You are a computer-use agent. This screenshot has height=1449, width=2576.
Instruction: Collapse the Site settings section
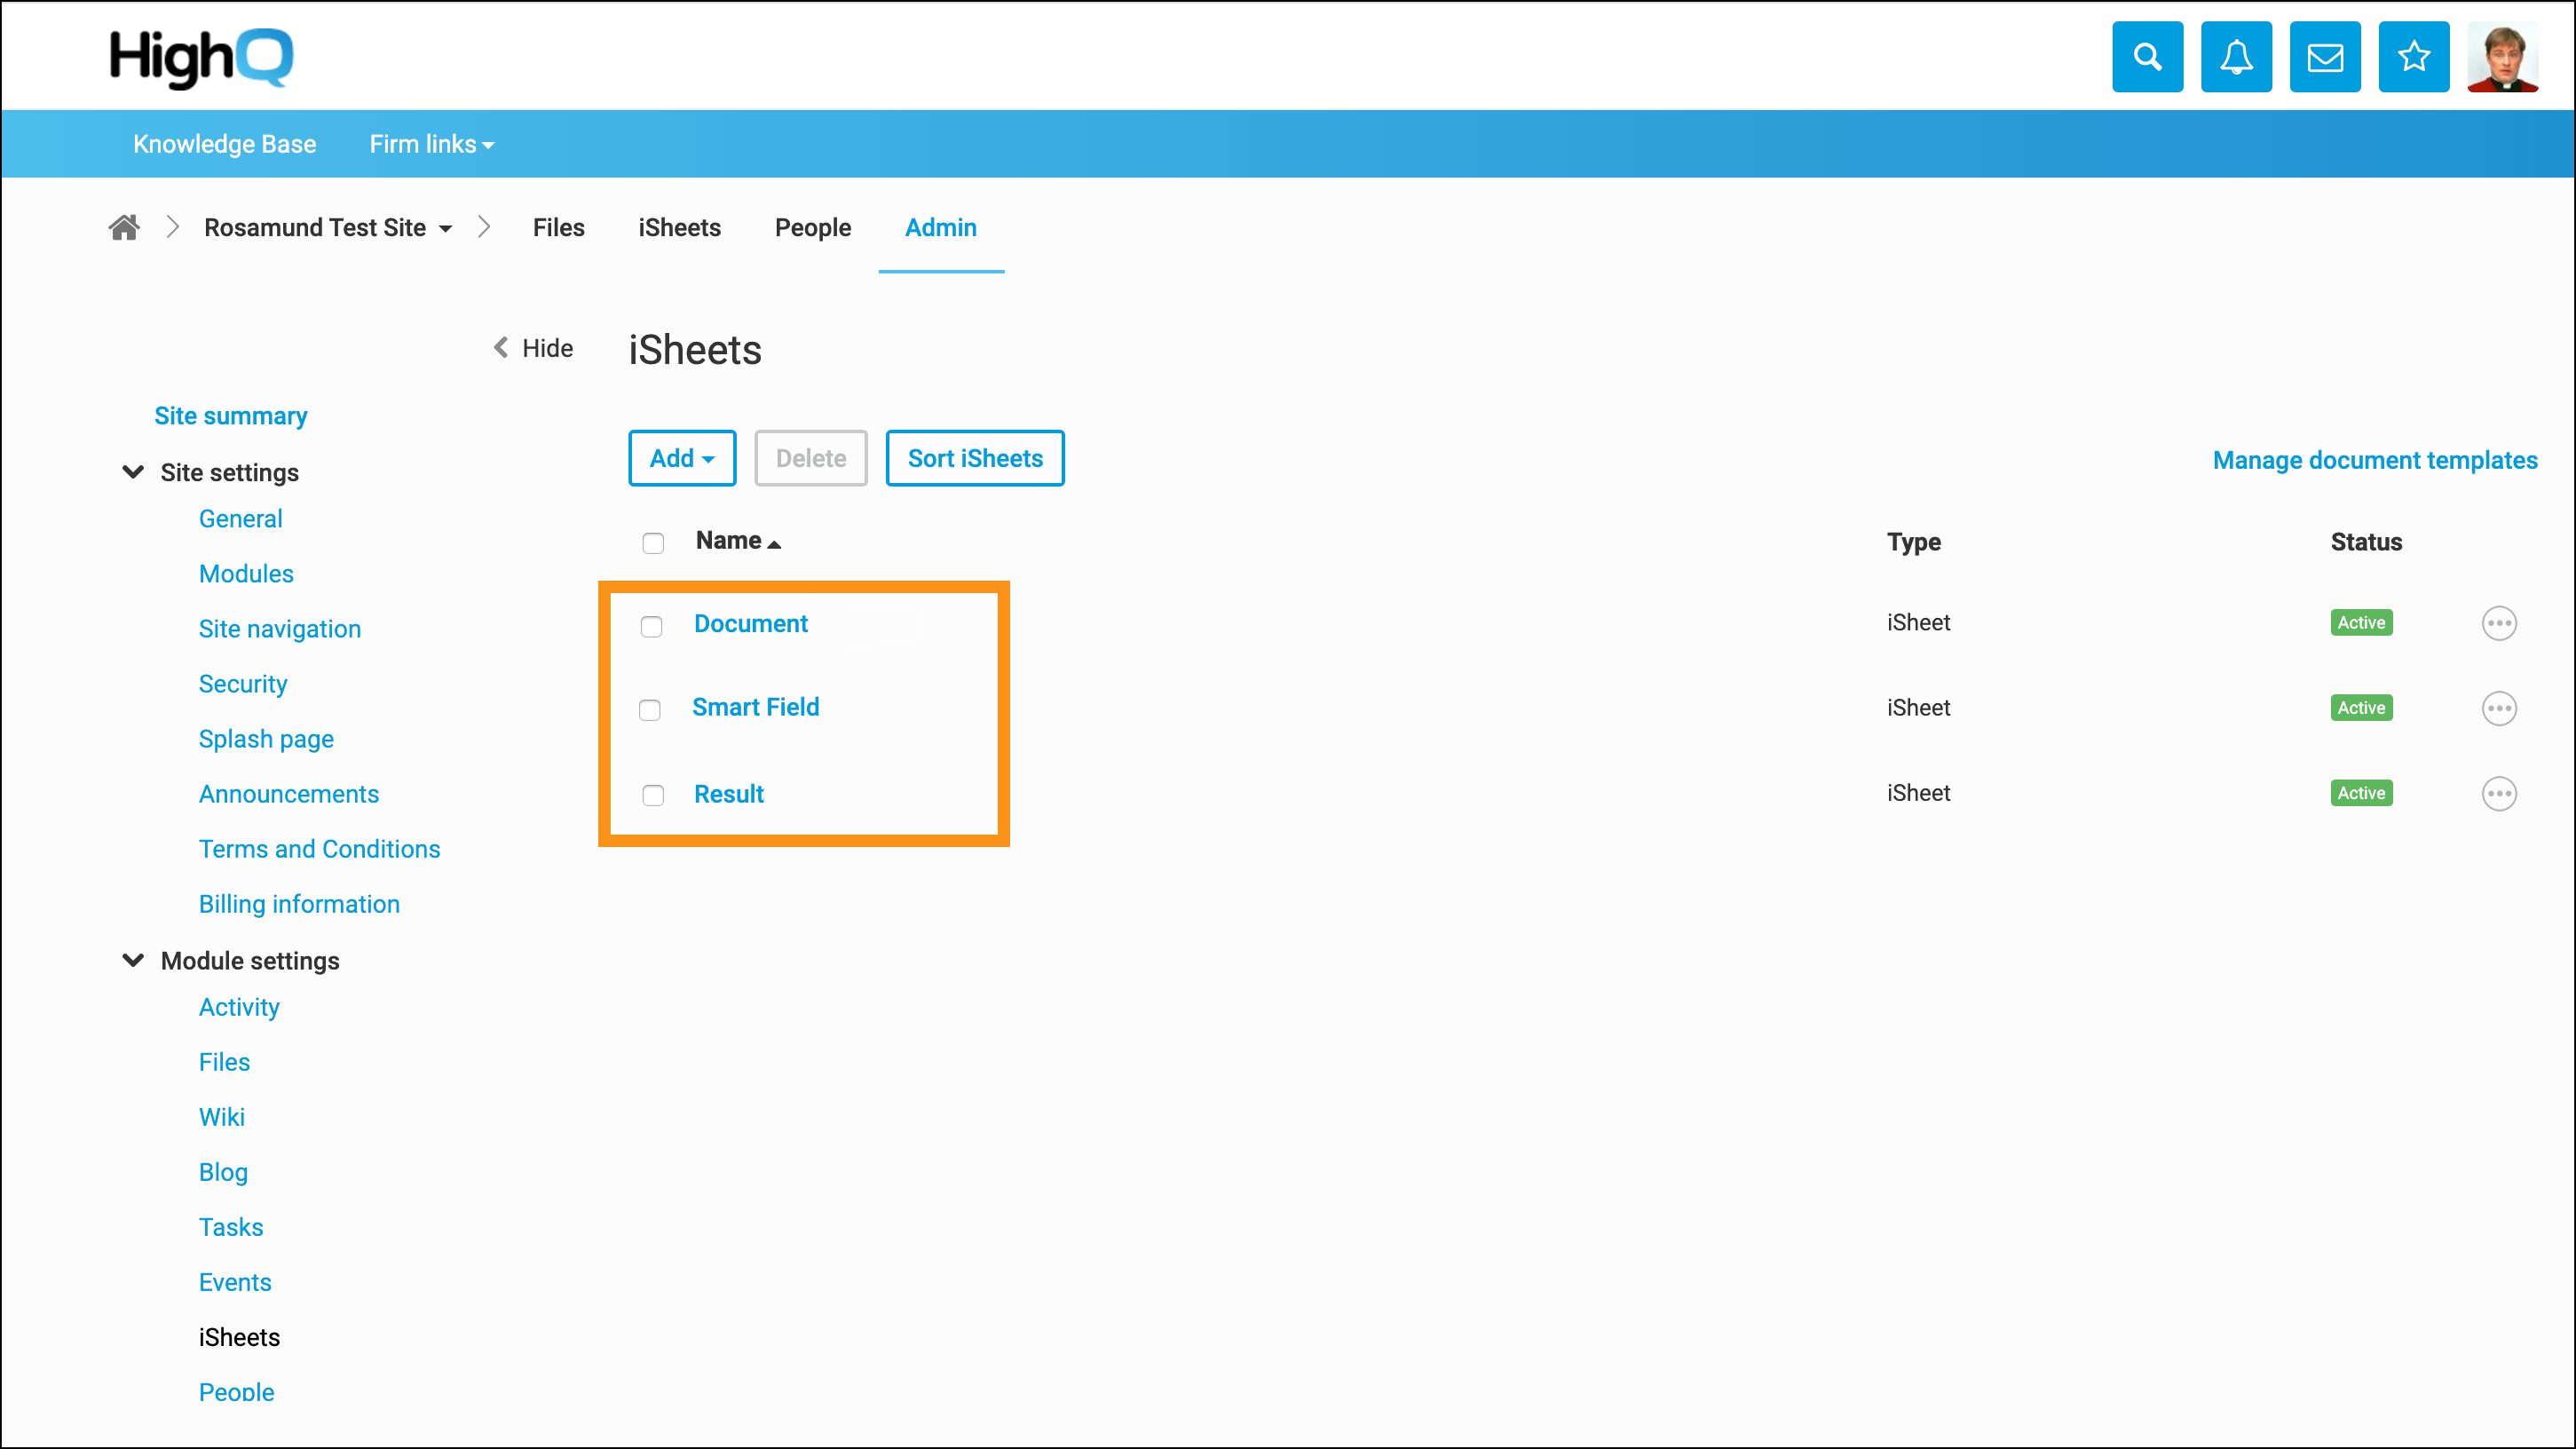pos(133,472)
